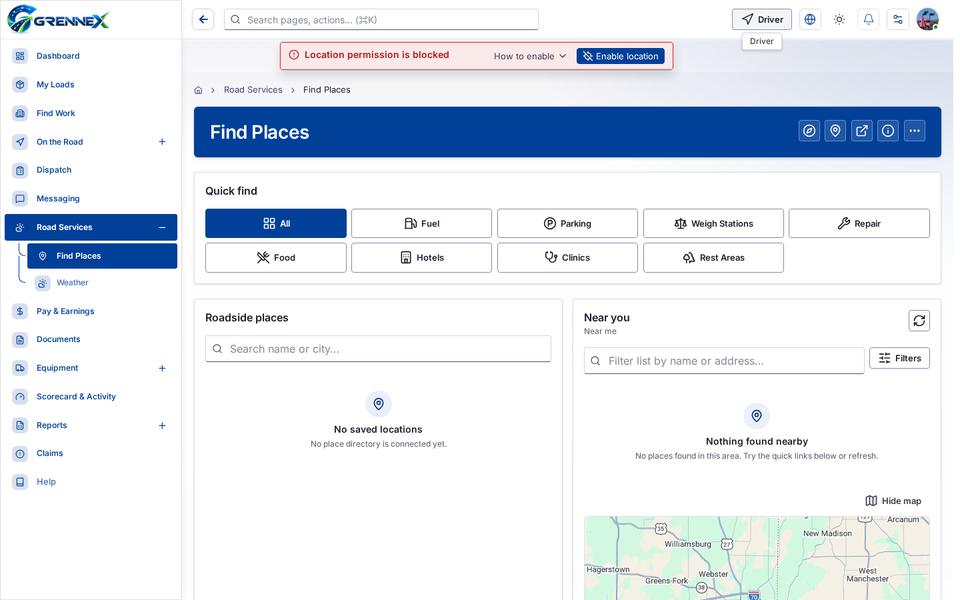Click the Search name or city field
Viewport: 960px width, 600px height.
pyautogui.click(x=378, y=349)
